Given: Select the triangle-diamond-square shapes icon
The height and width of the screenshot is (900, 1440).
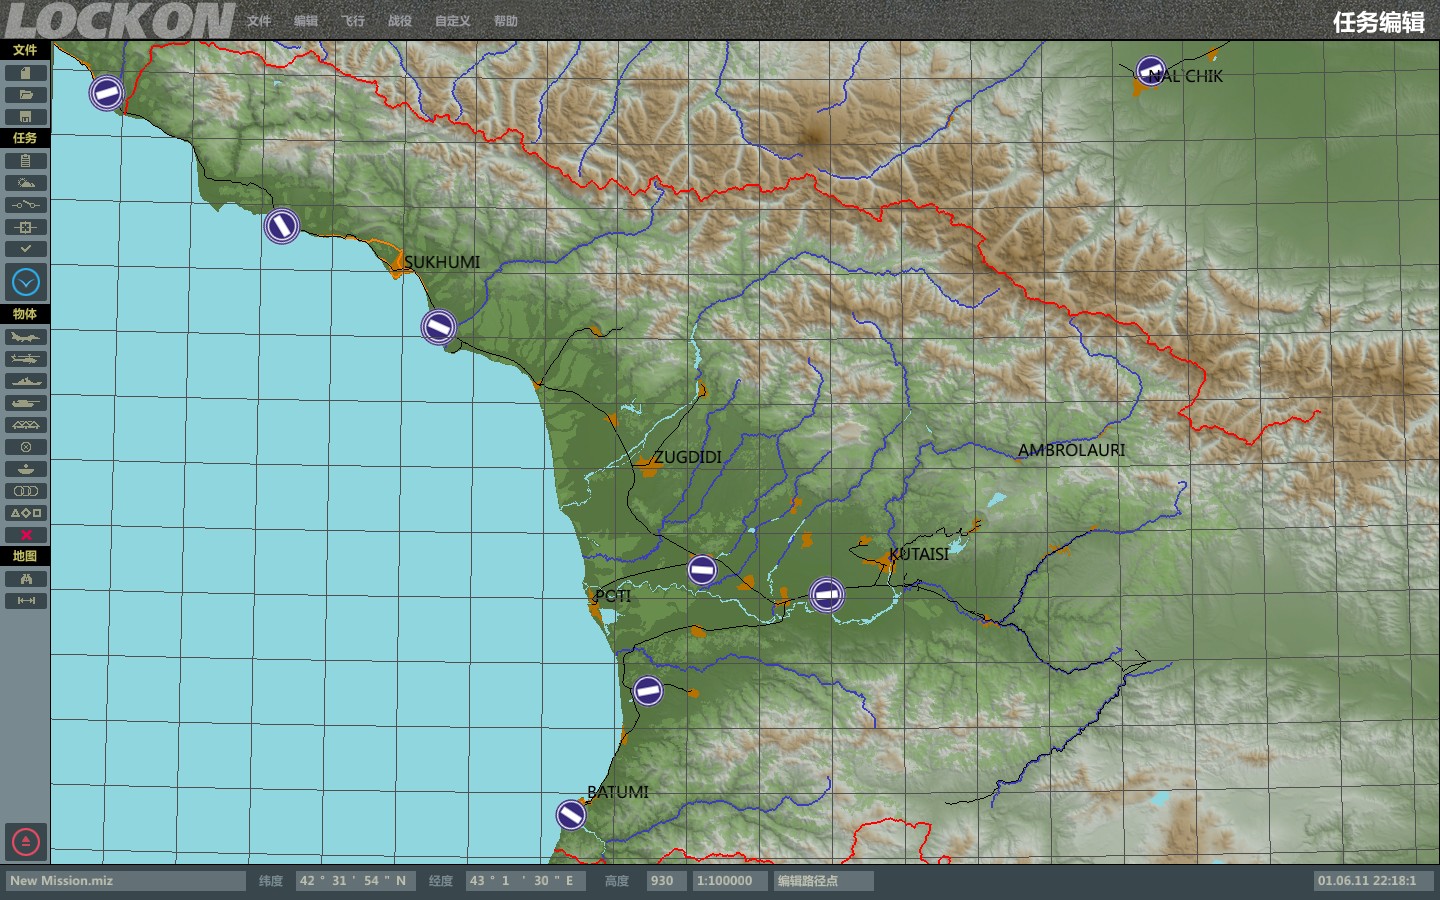Looking at the screenshot, I should point(25,513).
